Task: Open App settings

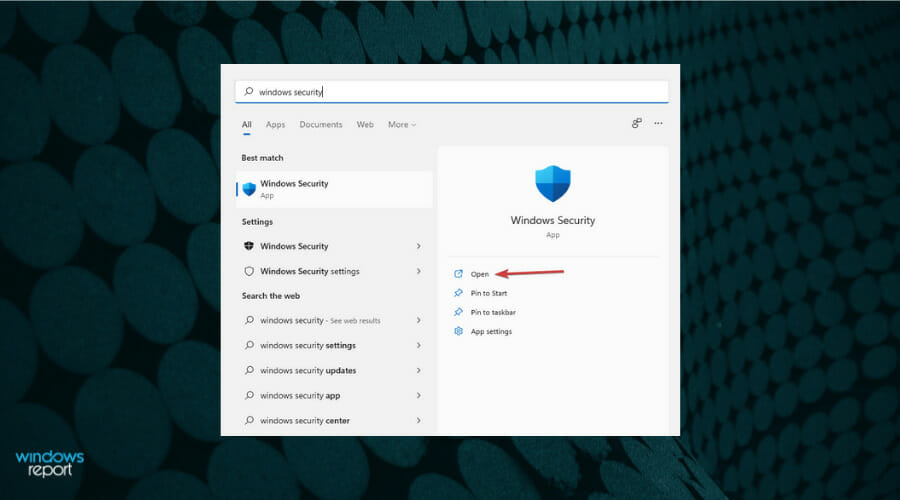Action: pyautogui.click(x=491, y=332)
